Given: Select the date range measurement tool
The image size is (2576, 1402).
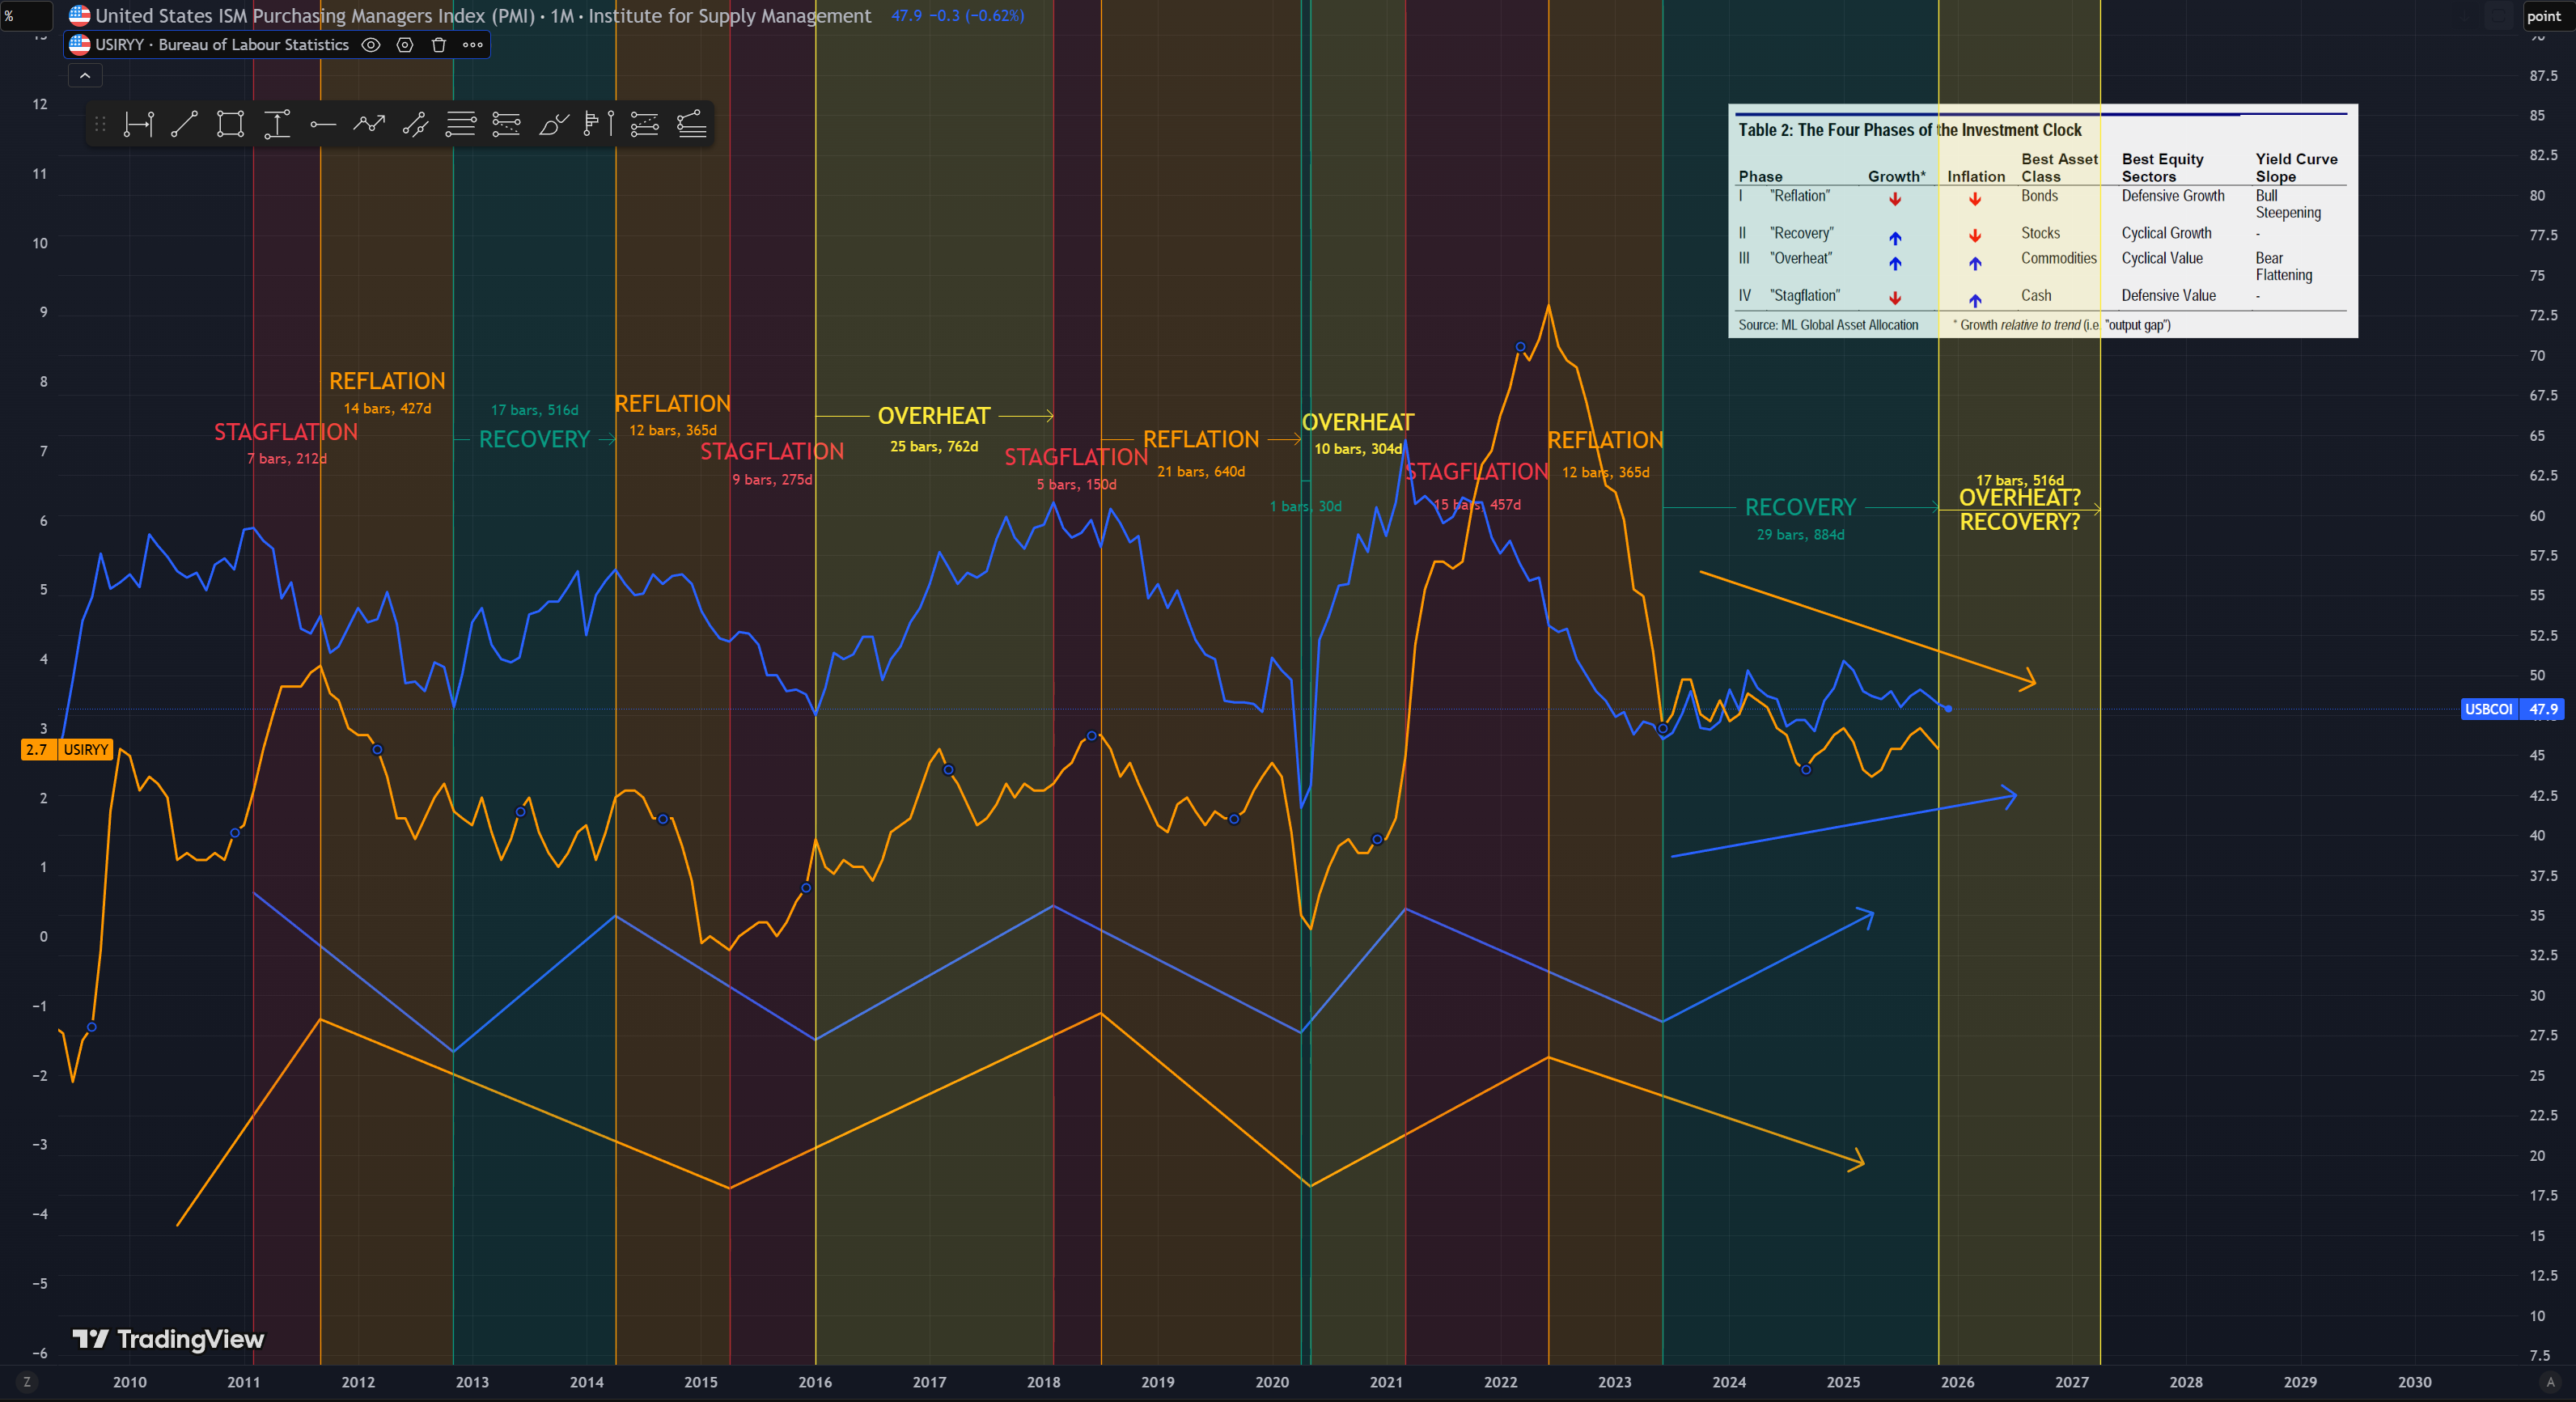Looking at the screenshot, I should (138, 124).
